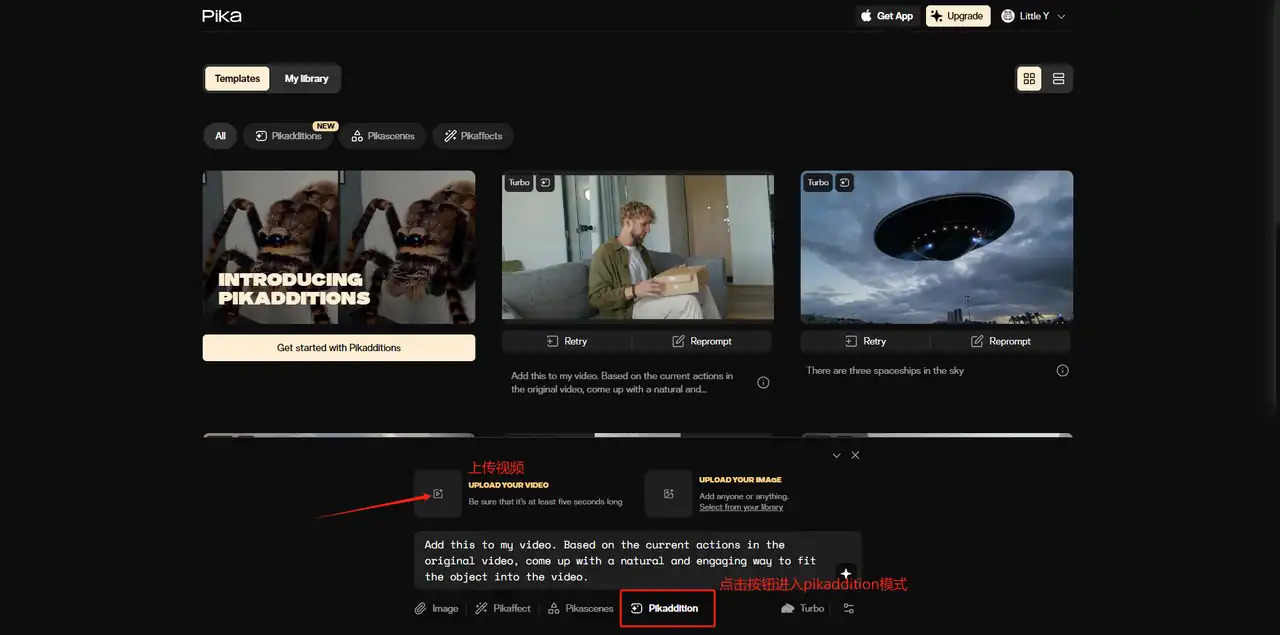Image resolution: width=1280 pixels, height=635 pixels.
Task: Open the Turbo model selector
Action: [803, 608]
